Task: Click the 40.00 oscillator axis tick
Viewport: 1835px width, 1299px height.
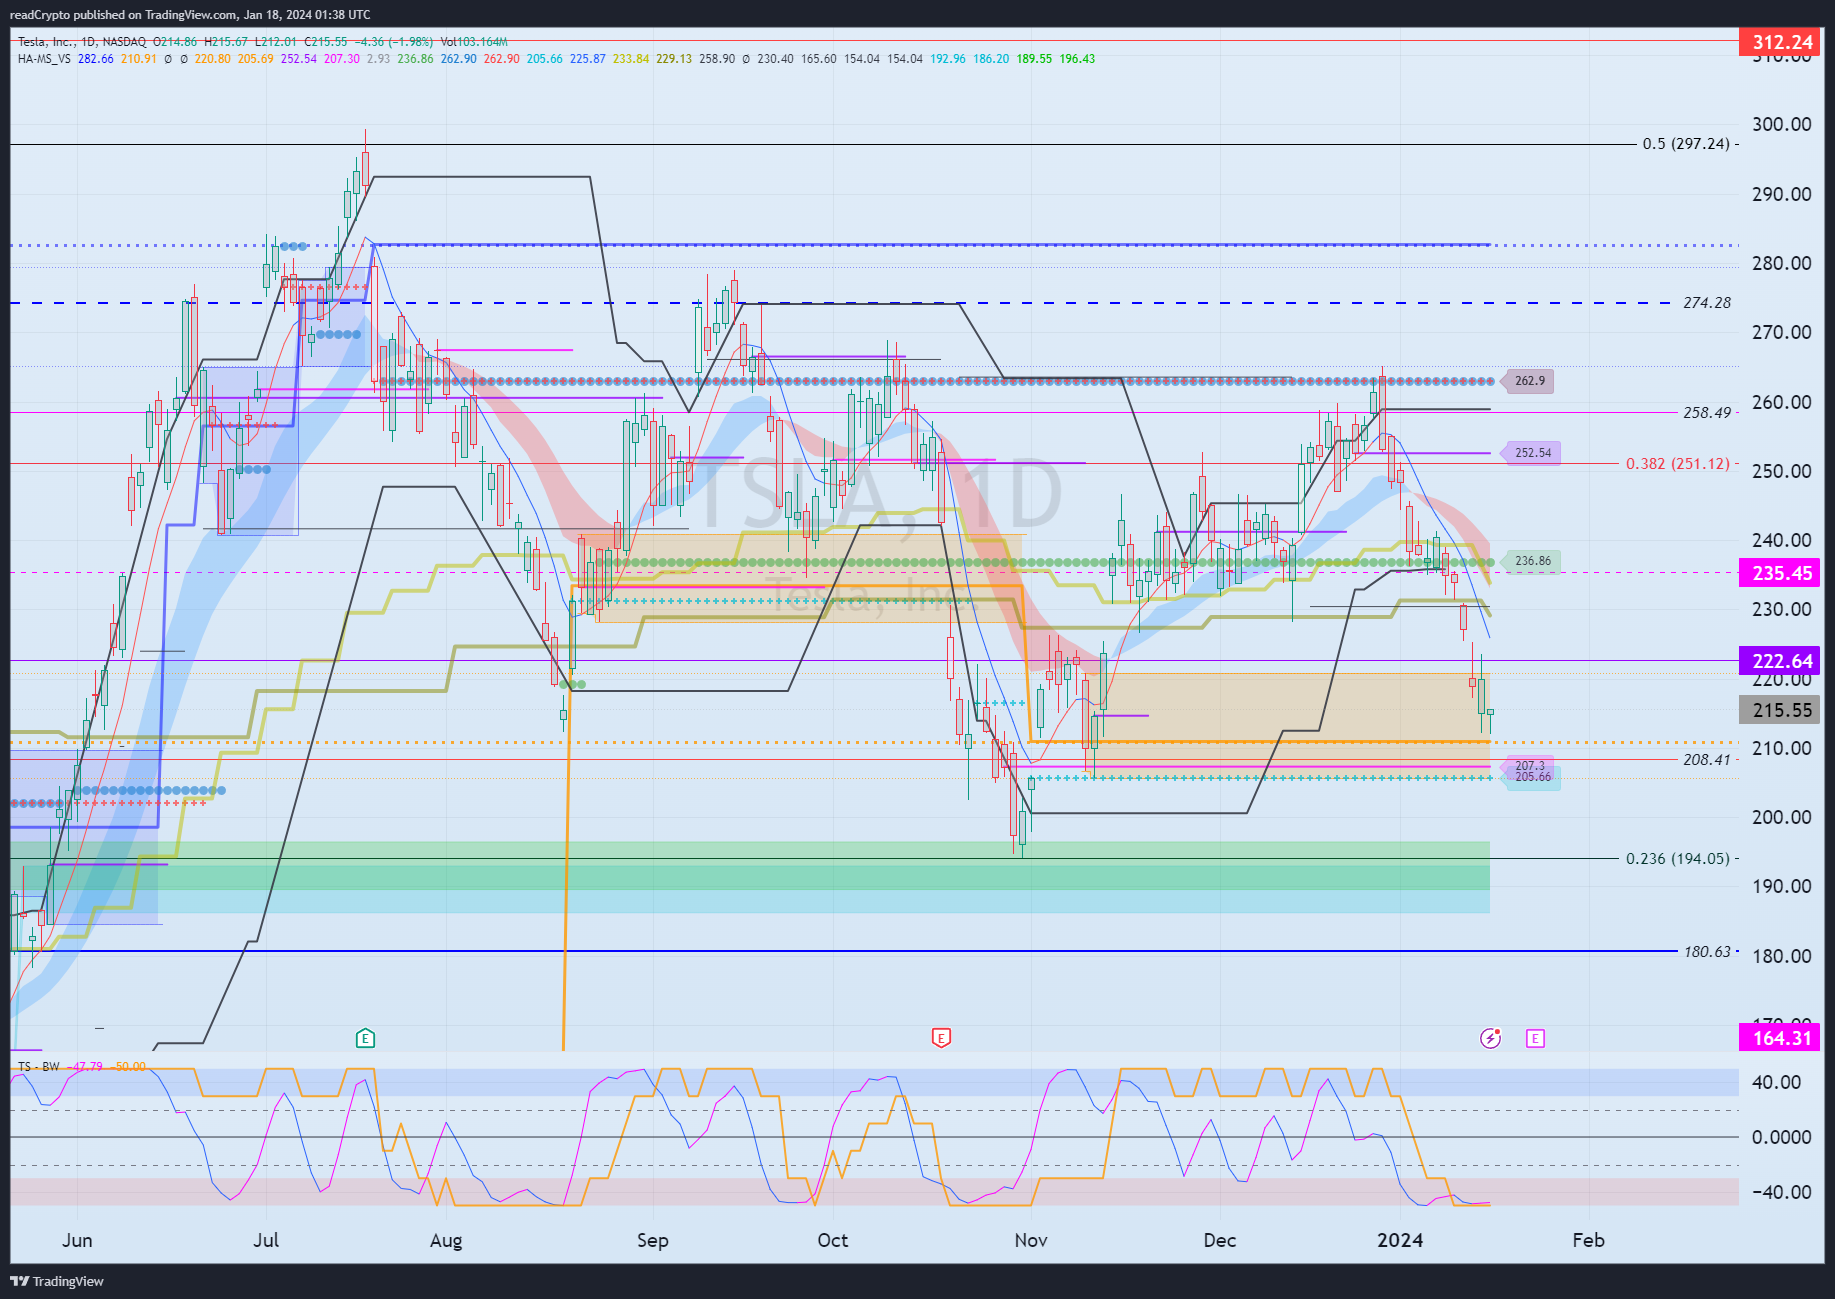Action: click(1777, 1083)
